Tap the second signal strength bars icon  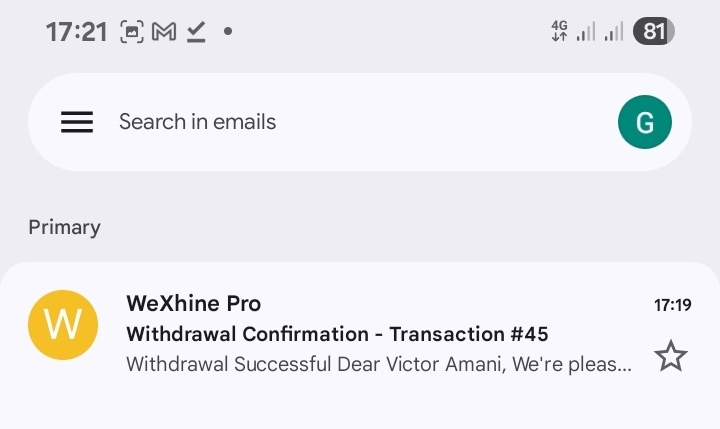[614, 32]
